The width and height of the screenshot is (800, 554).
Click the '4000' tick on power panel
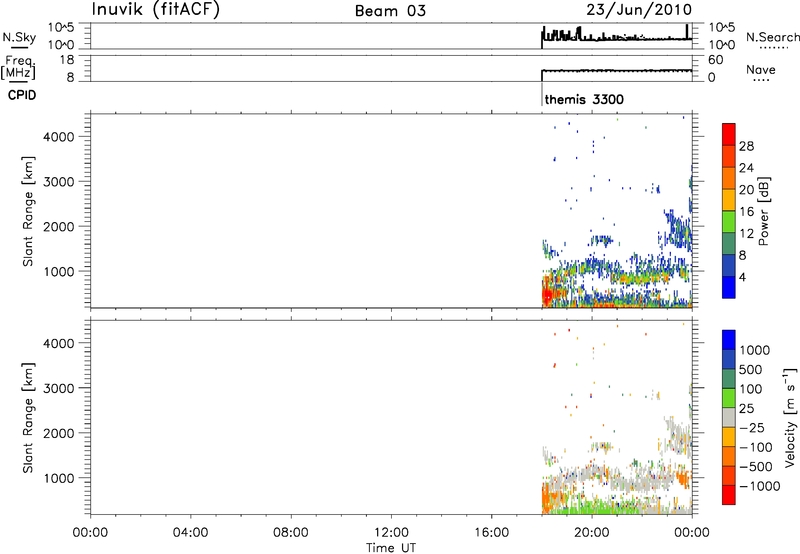tap(59, 137)
